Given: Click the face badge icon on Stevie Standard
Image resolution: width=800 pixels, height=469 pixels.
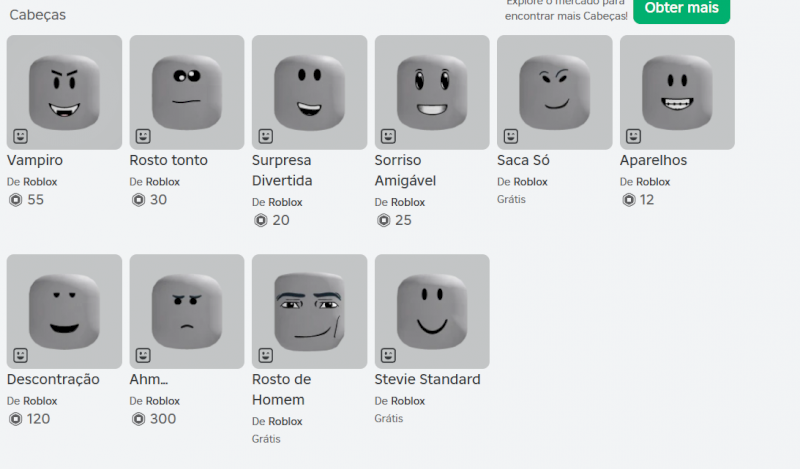Looking at the screenshot, I should point(388,355).
